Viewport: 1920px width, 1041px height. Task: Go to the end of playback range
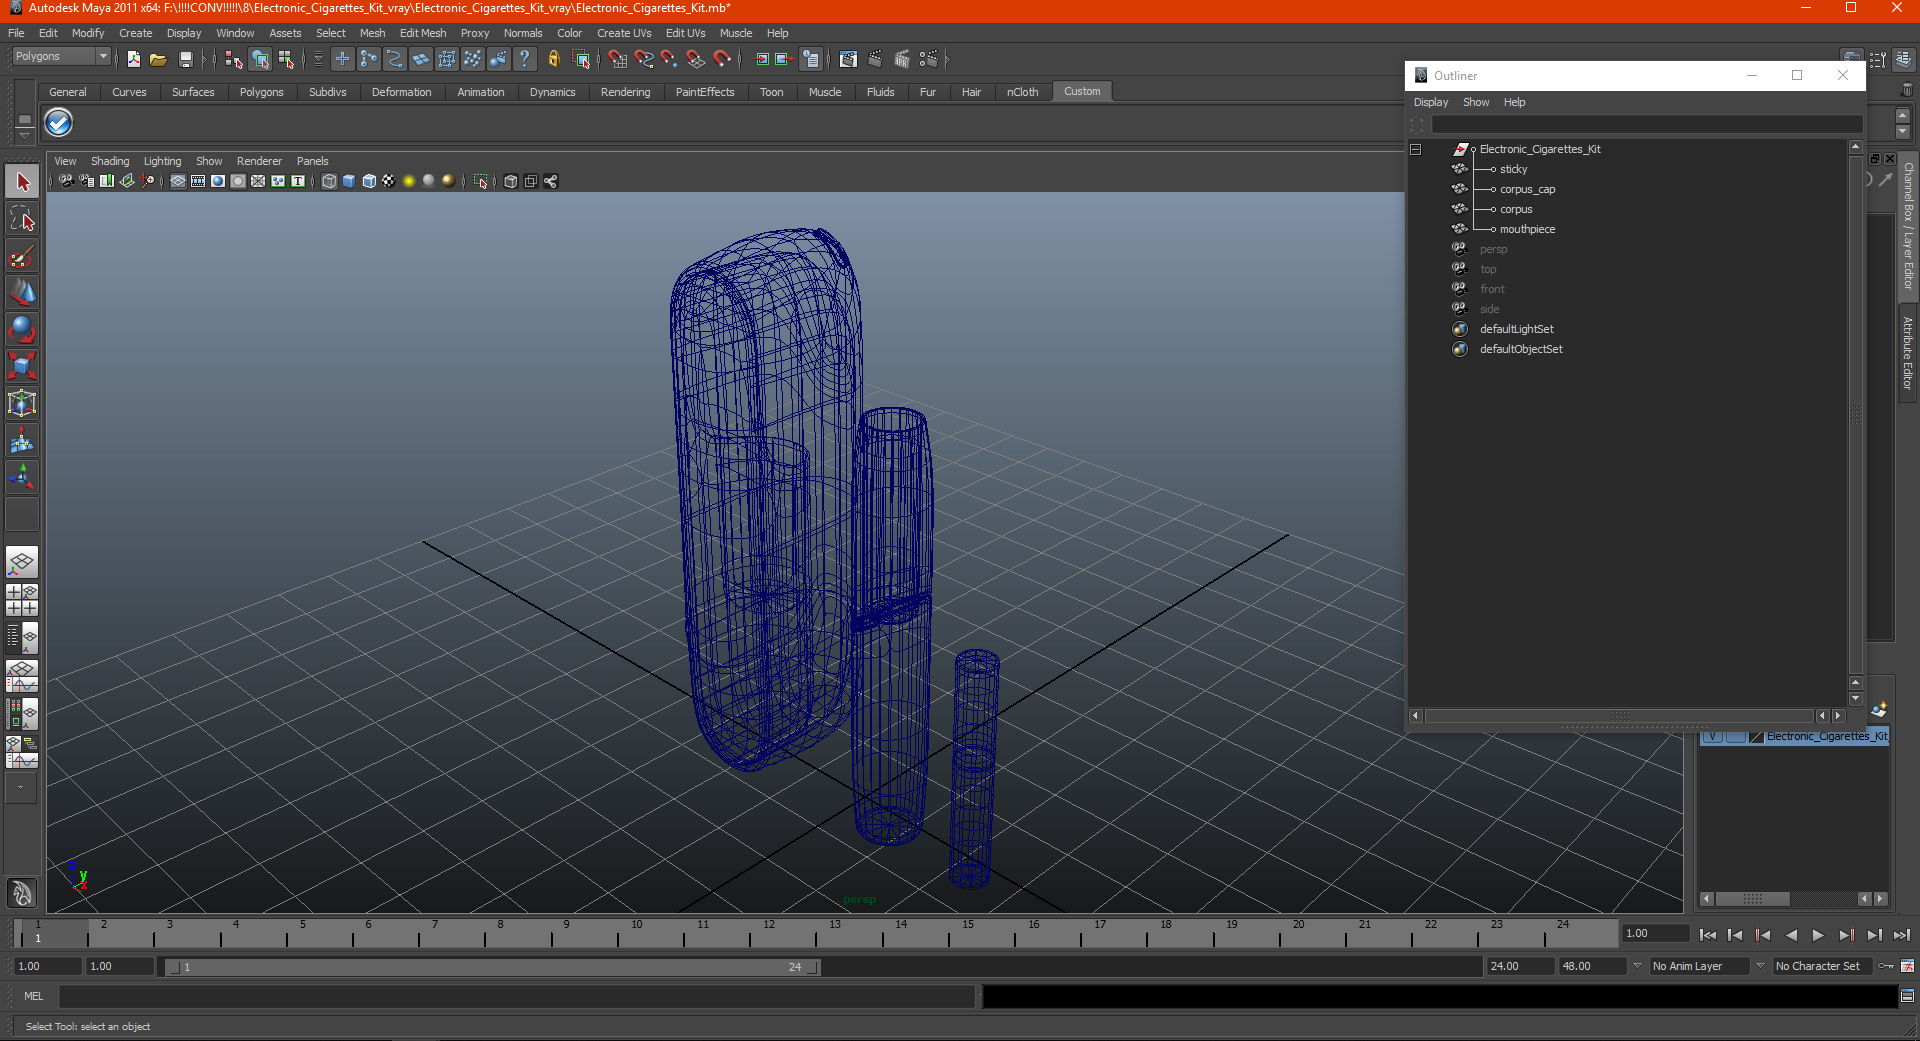(x=1902, y=935)
